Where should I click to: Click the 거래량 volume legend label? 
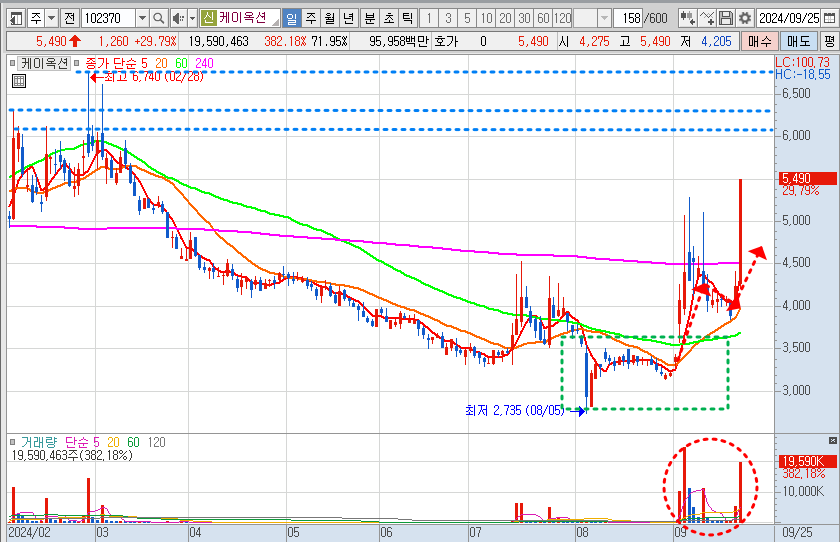point(39,442)
